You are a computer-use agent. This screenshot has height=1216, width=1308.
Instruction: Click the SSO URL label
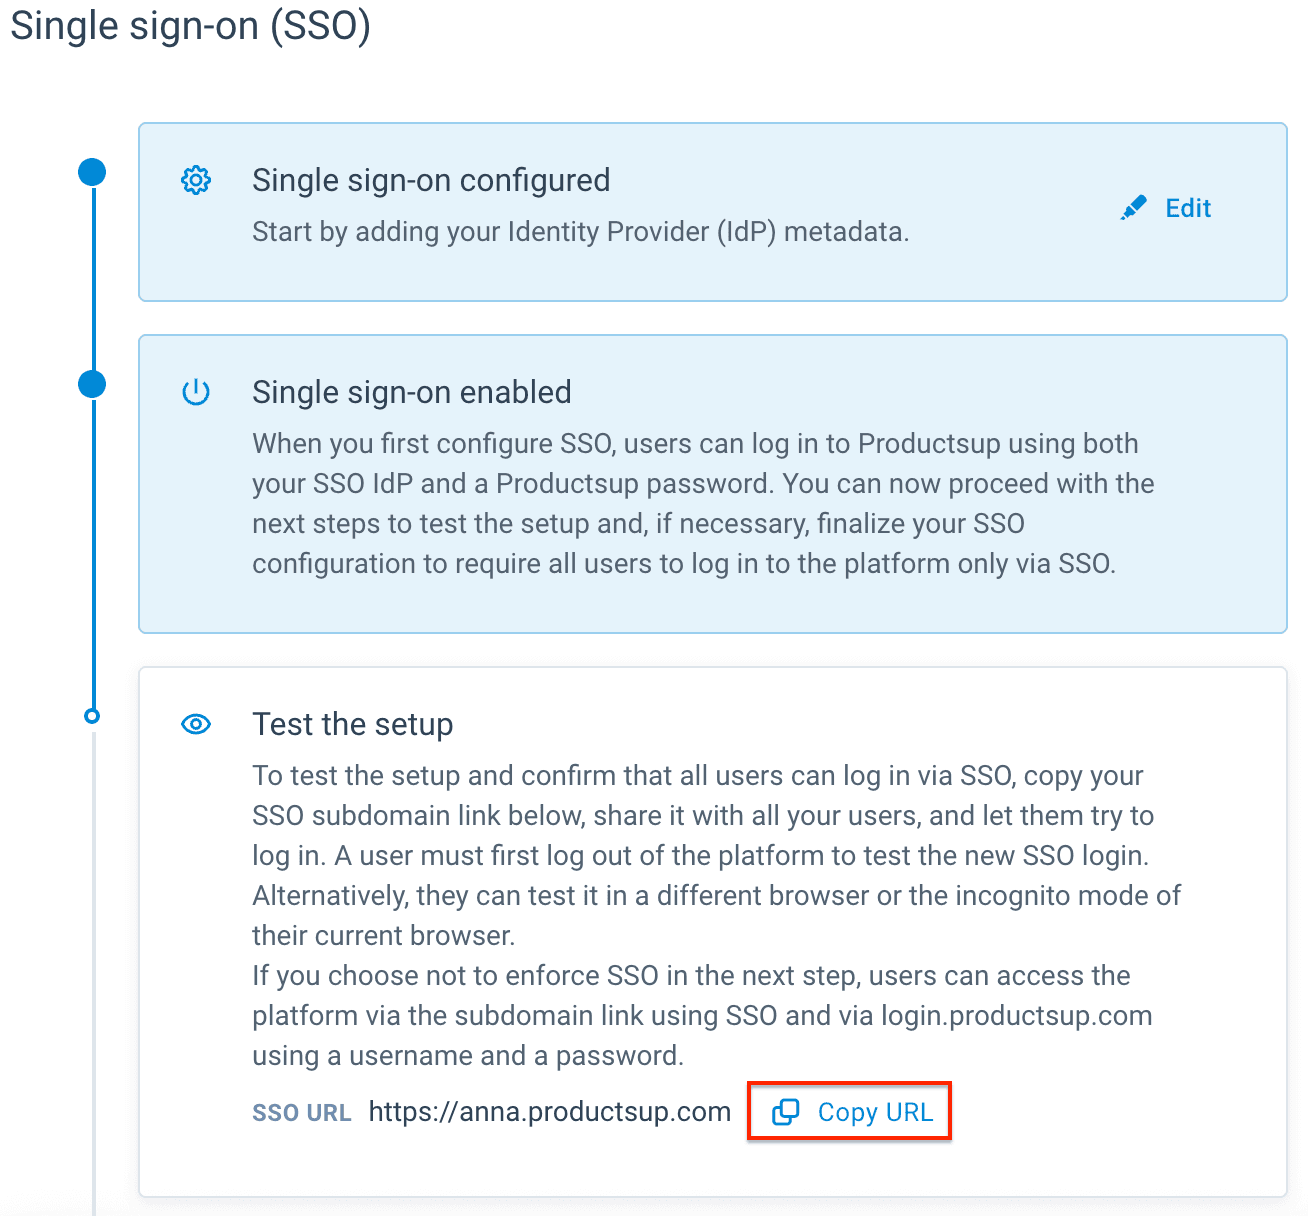coord(301,1113)
